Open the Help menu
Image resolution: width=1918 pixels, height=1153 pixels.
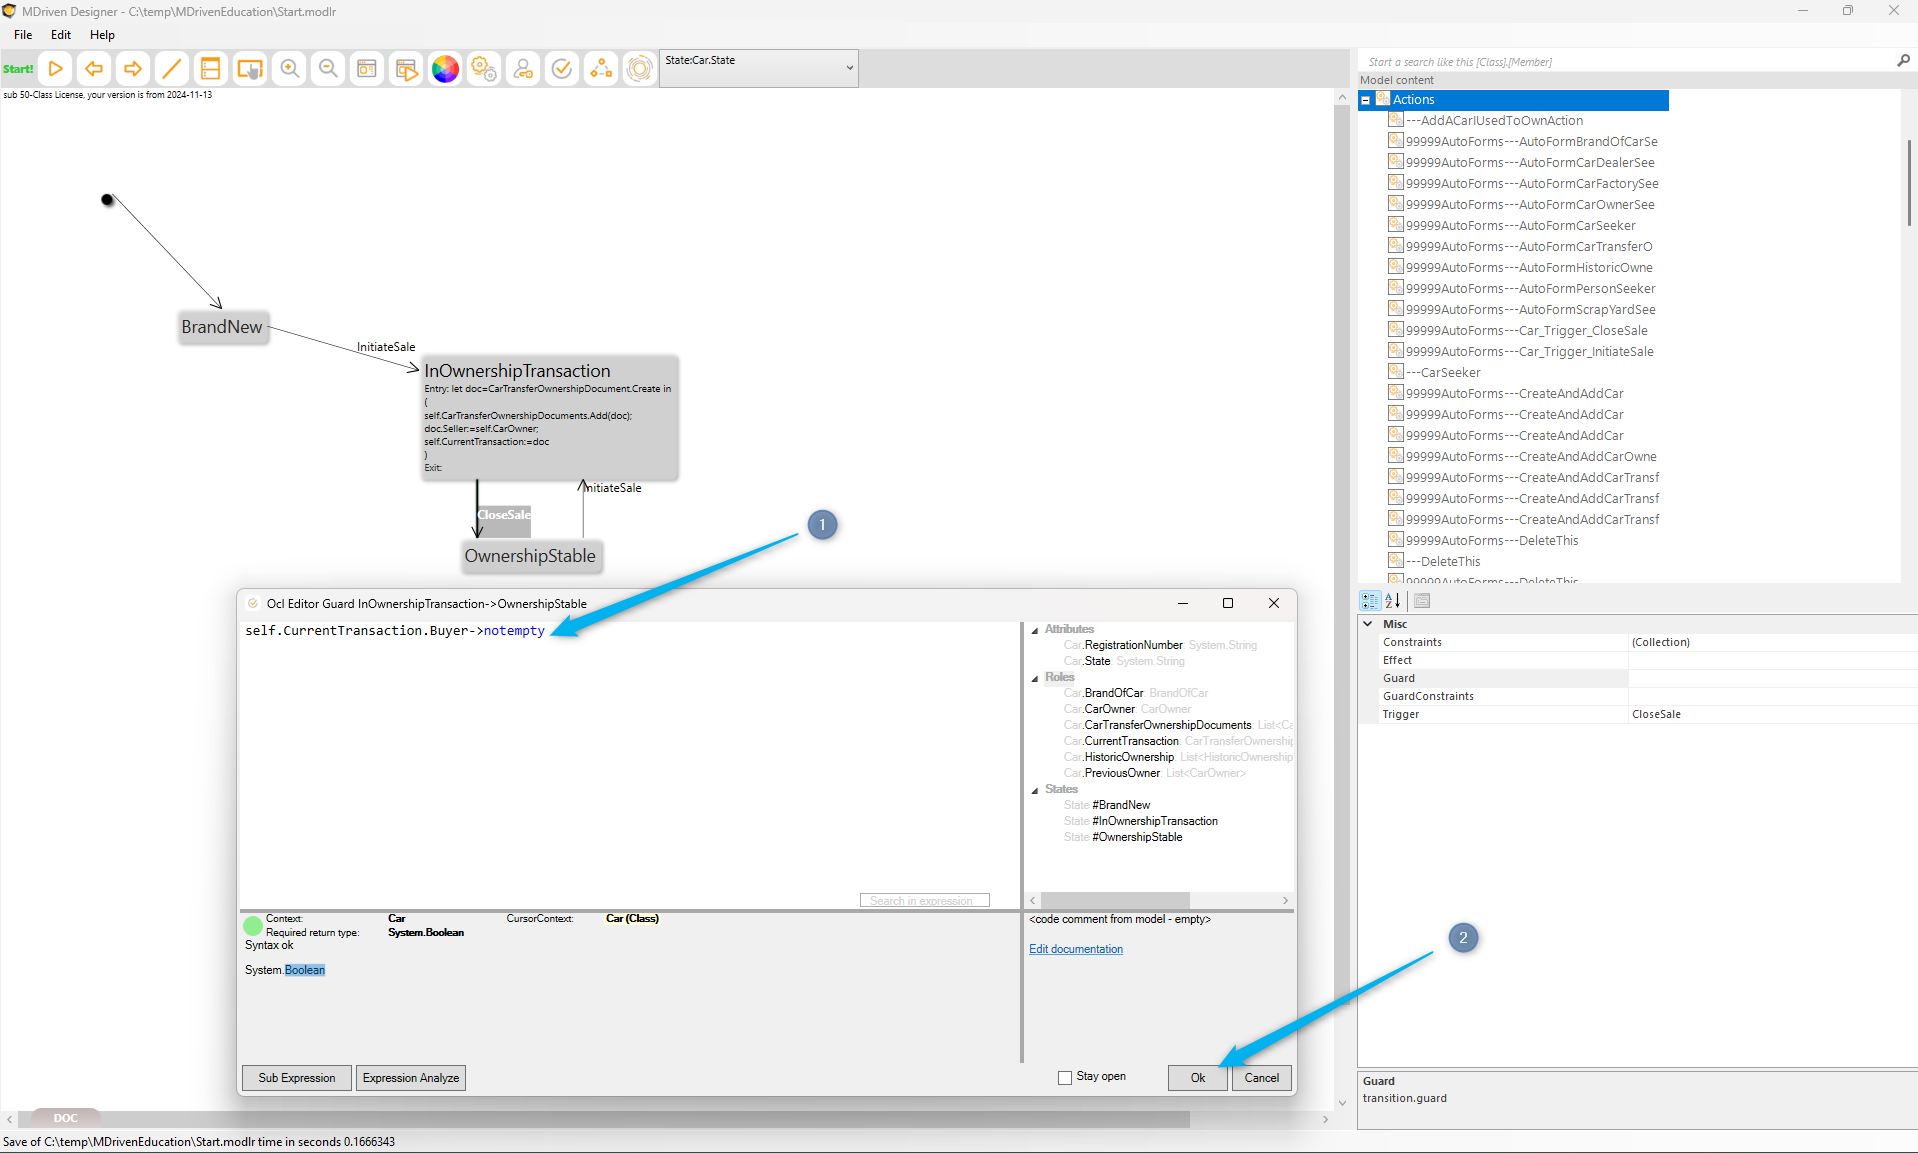(102, 35)
